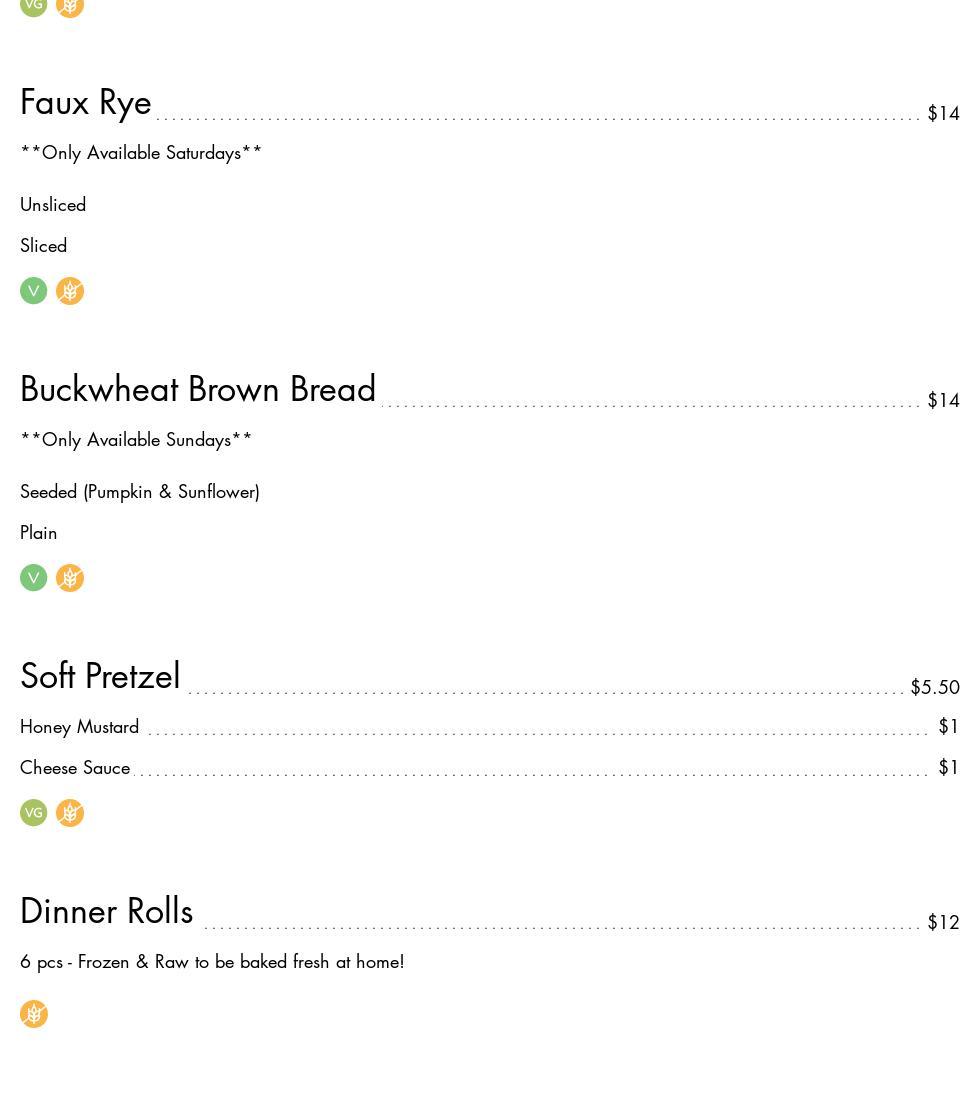Choose the Unsliced option for Faux Rye
This screenshot has width=965, height=1120.
pos(53,205)
